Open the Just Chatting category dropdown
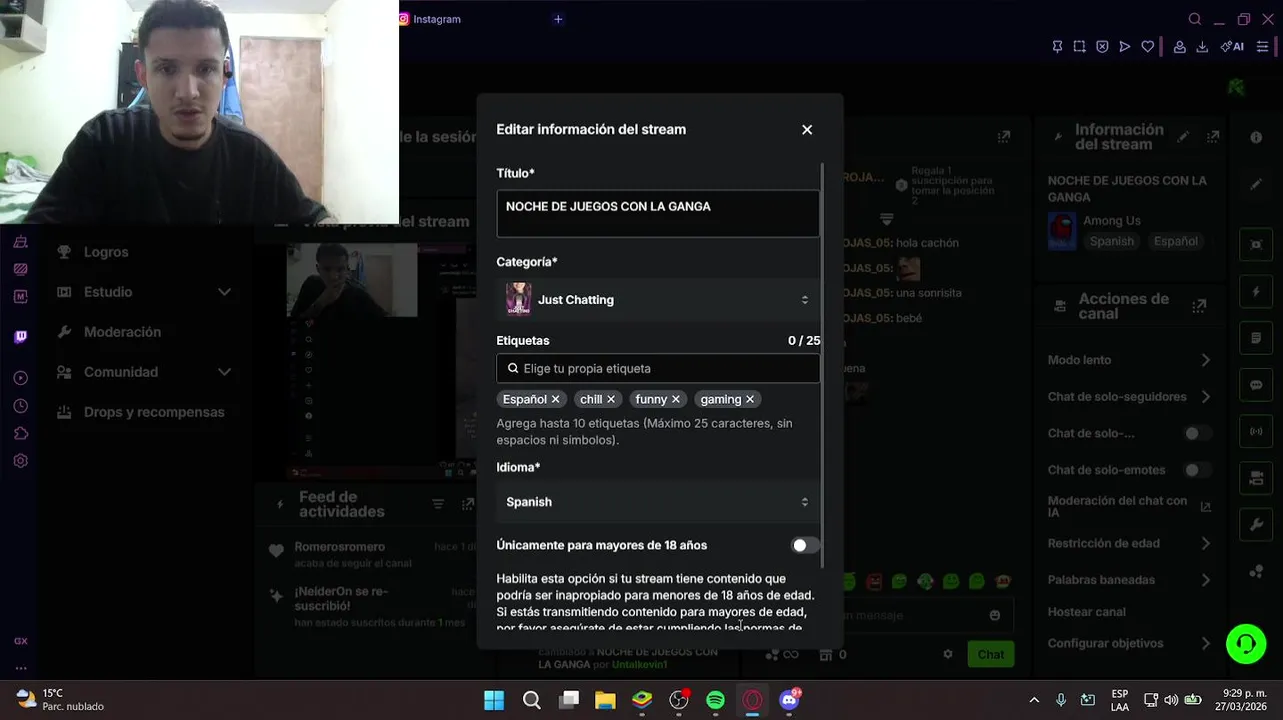This screenshot has width=1283, height=720. point(658,300)
